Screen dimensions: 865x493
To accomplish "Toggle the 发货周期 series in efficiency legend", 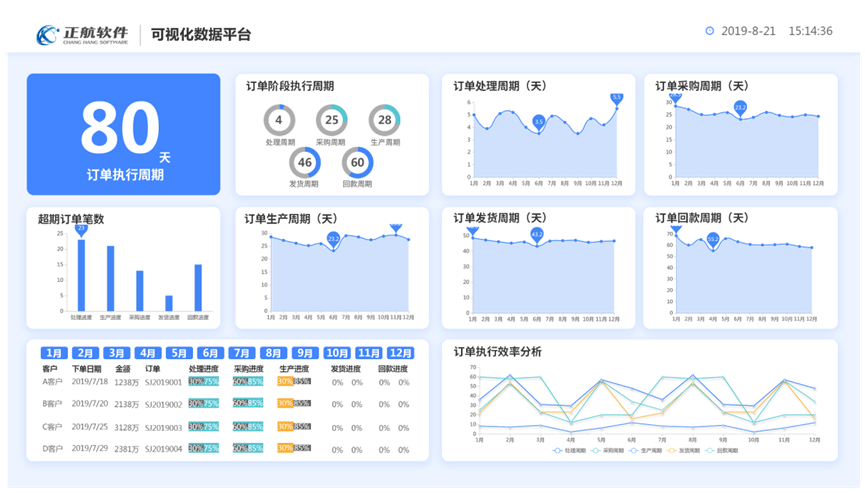I will pos(683,451).
